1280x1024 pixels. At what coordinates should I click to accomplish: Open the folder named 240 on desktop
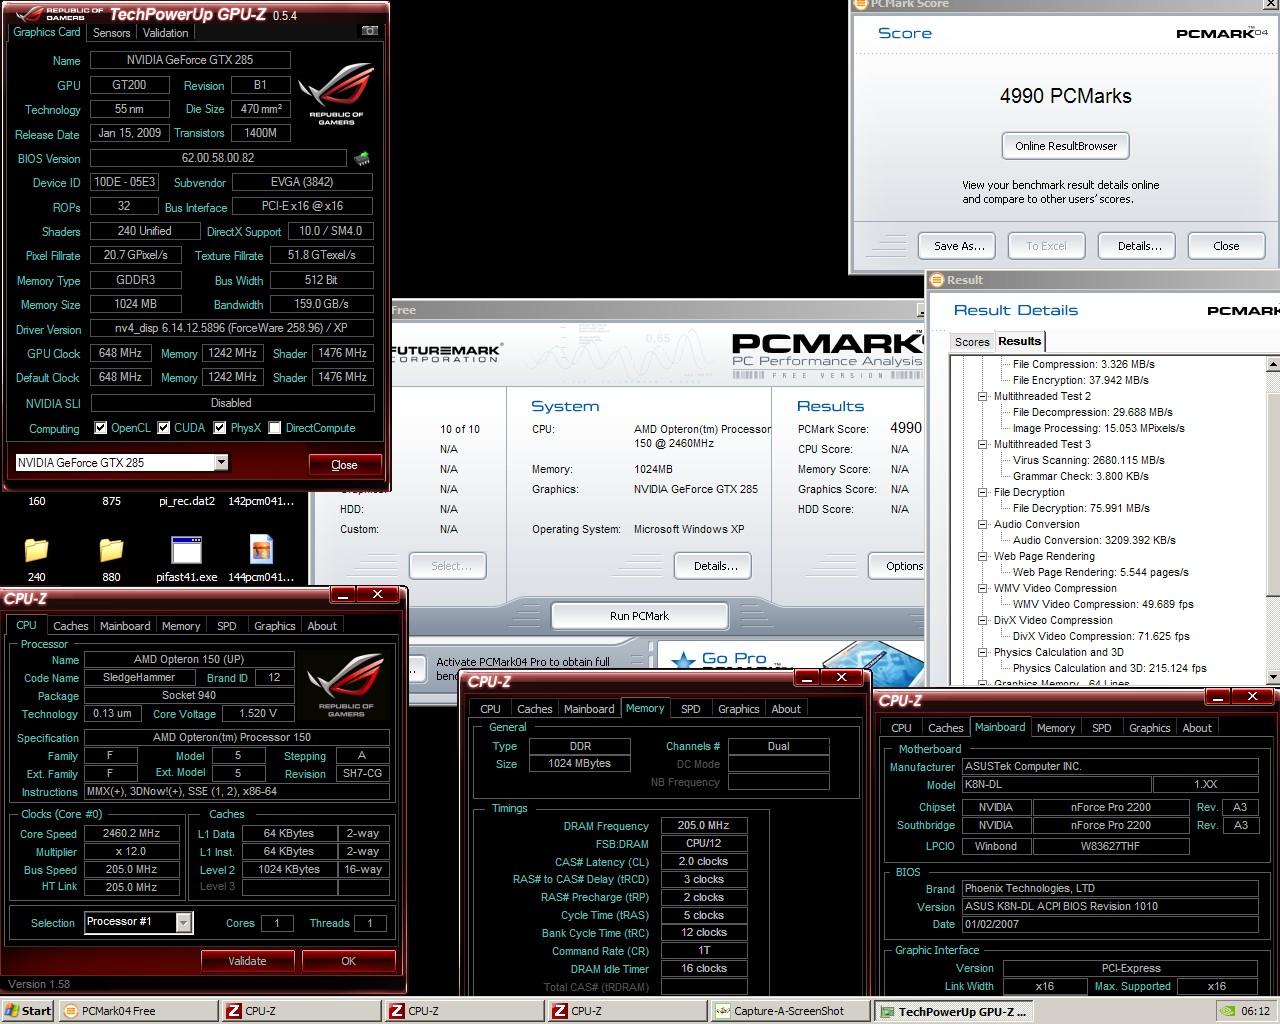pyautogui.click(x=36, y=558)
